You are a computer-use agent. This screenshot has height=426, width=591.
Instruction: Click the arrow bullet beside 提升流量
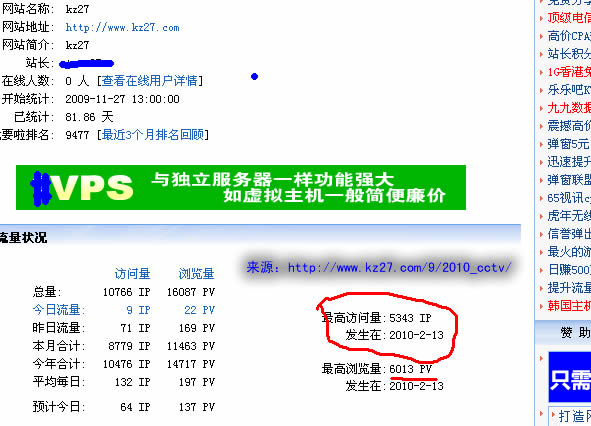pyautogui.click(x=542, y=288)
